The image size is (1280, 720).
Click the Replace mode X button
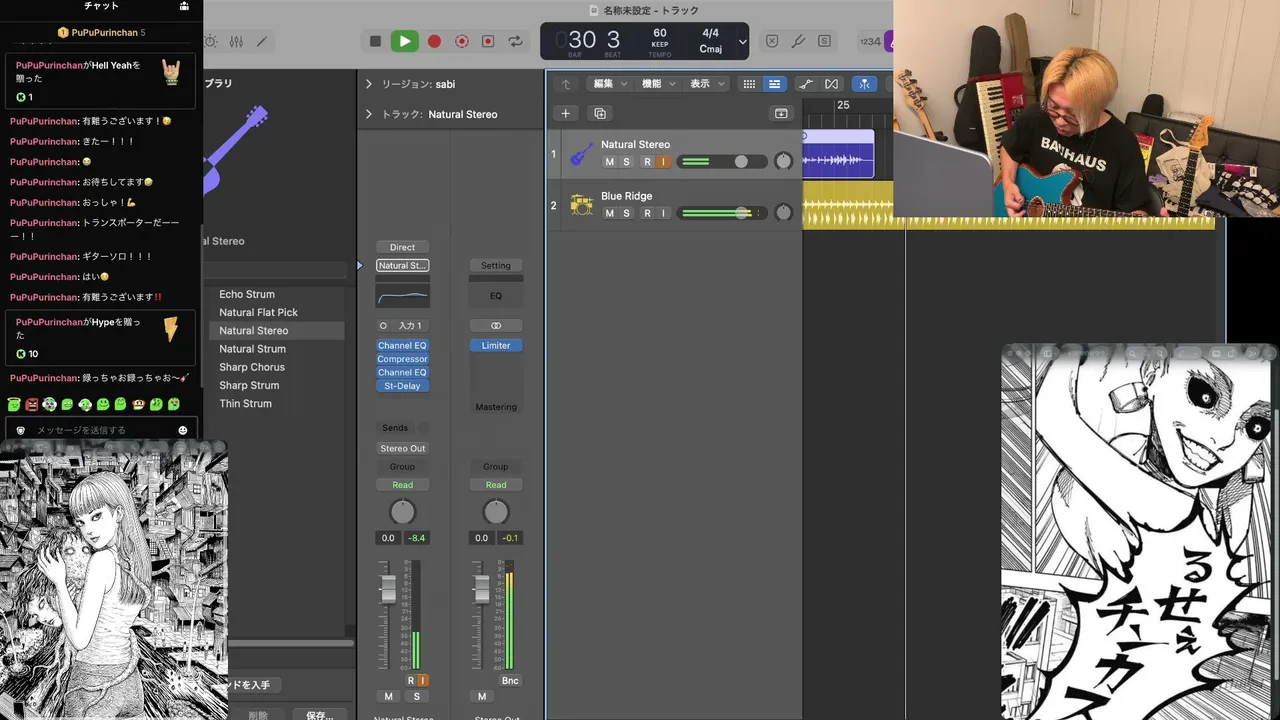[772, 41]
